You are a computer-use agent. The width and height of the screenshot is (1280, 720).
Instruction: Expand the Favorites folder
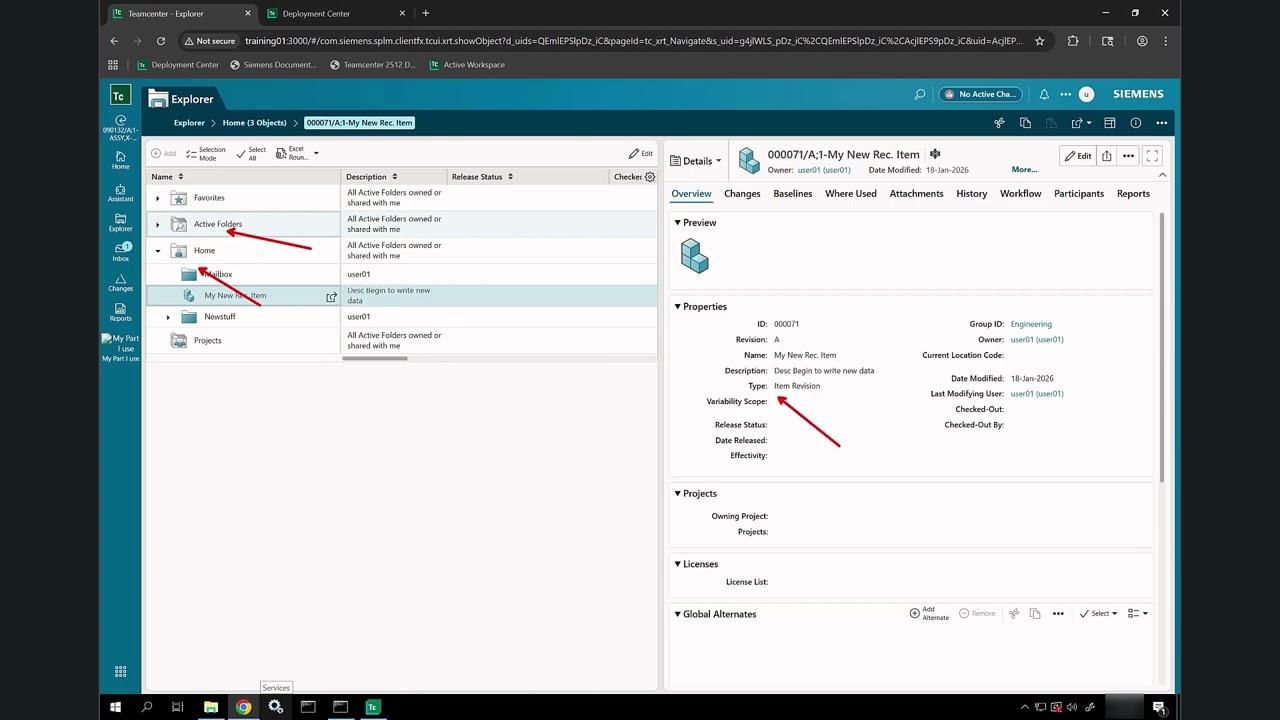click(x=157, y=198)
